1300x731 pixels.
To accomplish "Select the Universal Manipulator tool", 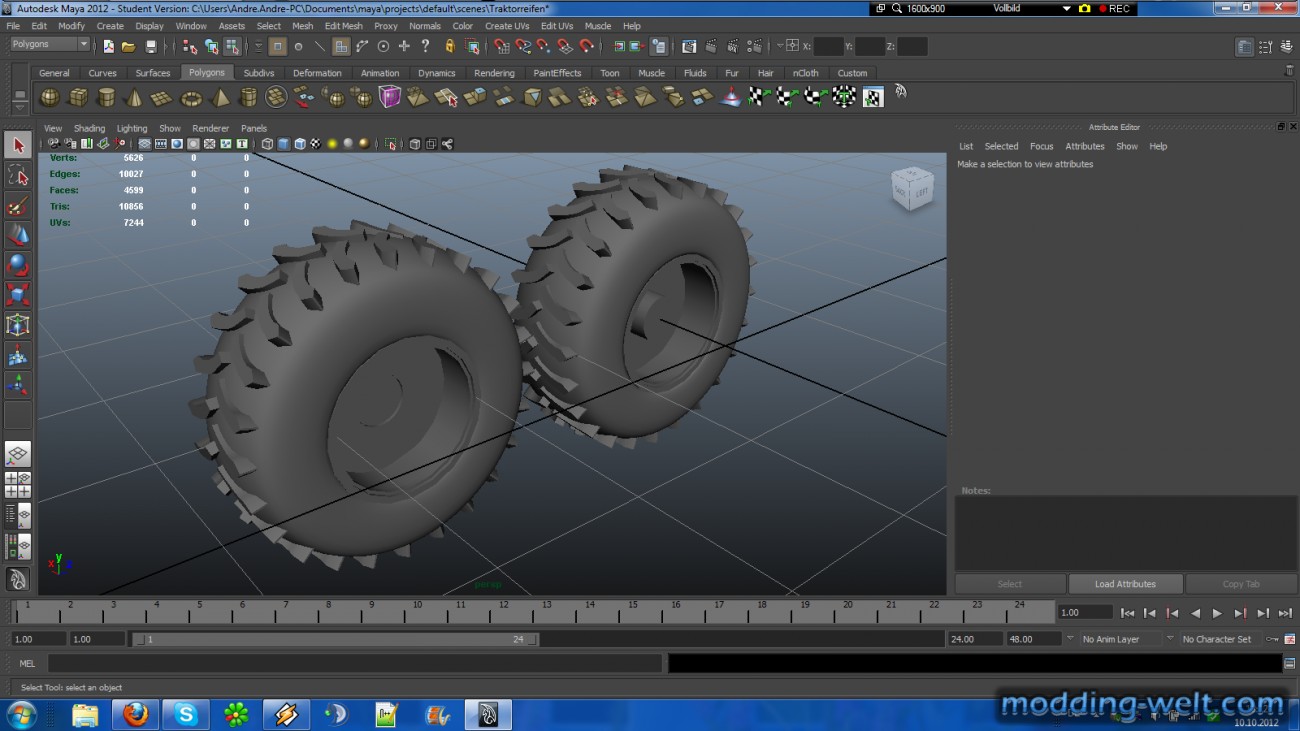I will 18,325.
